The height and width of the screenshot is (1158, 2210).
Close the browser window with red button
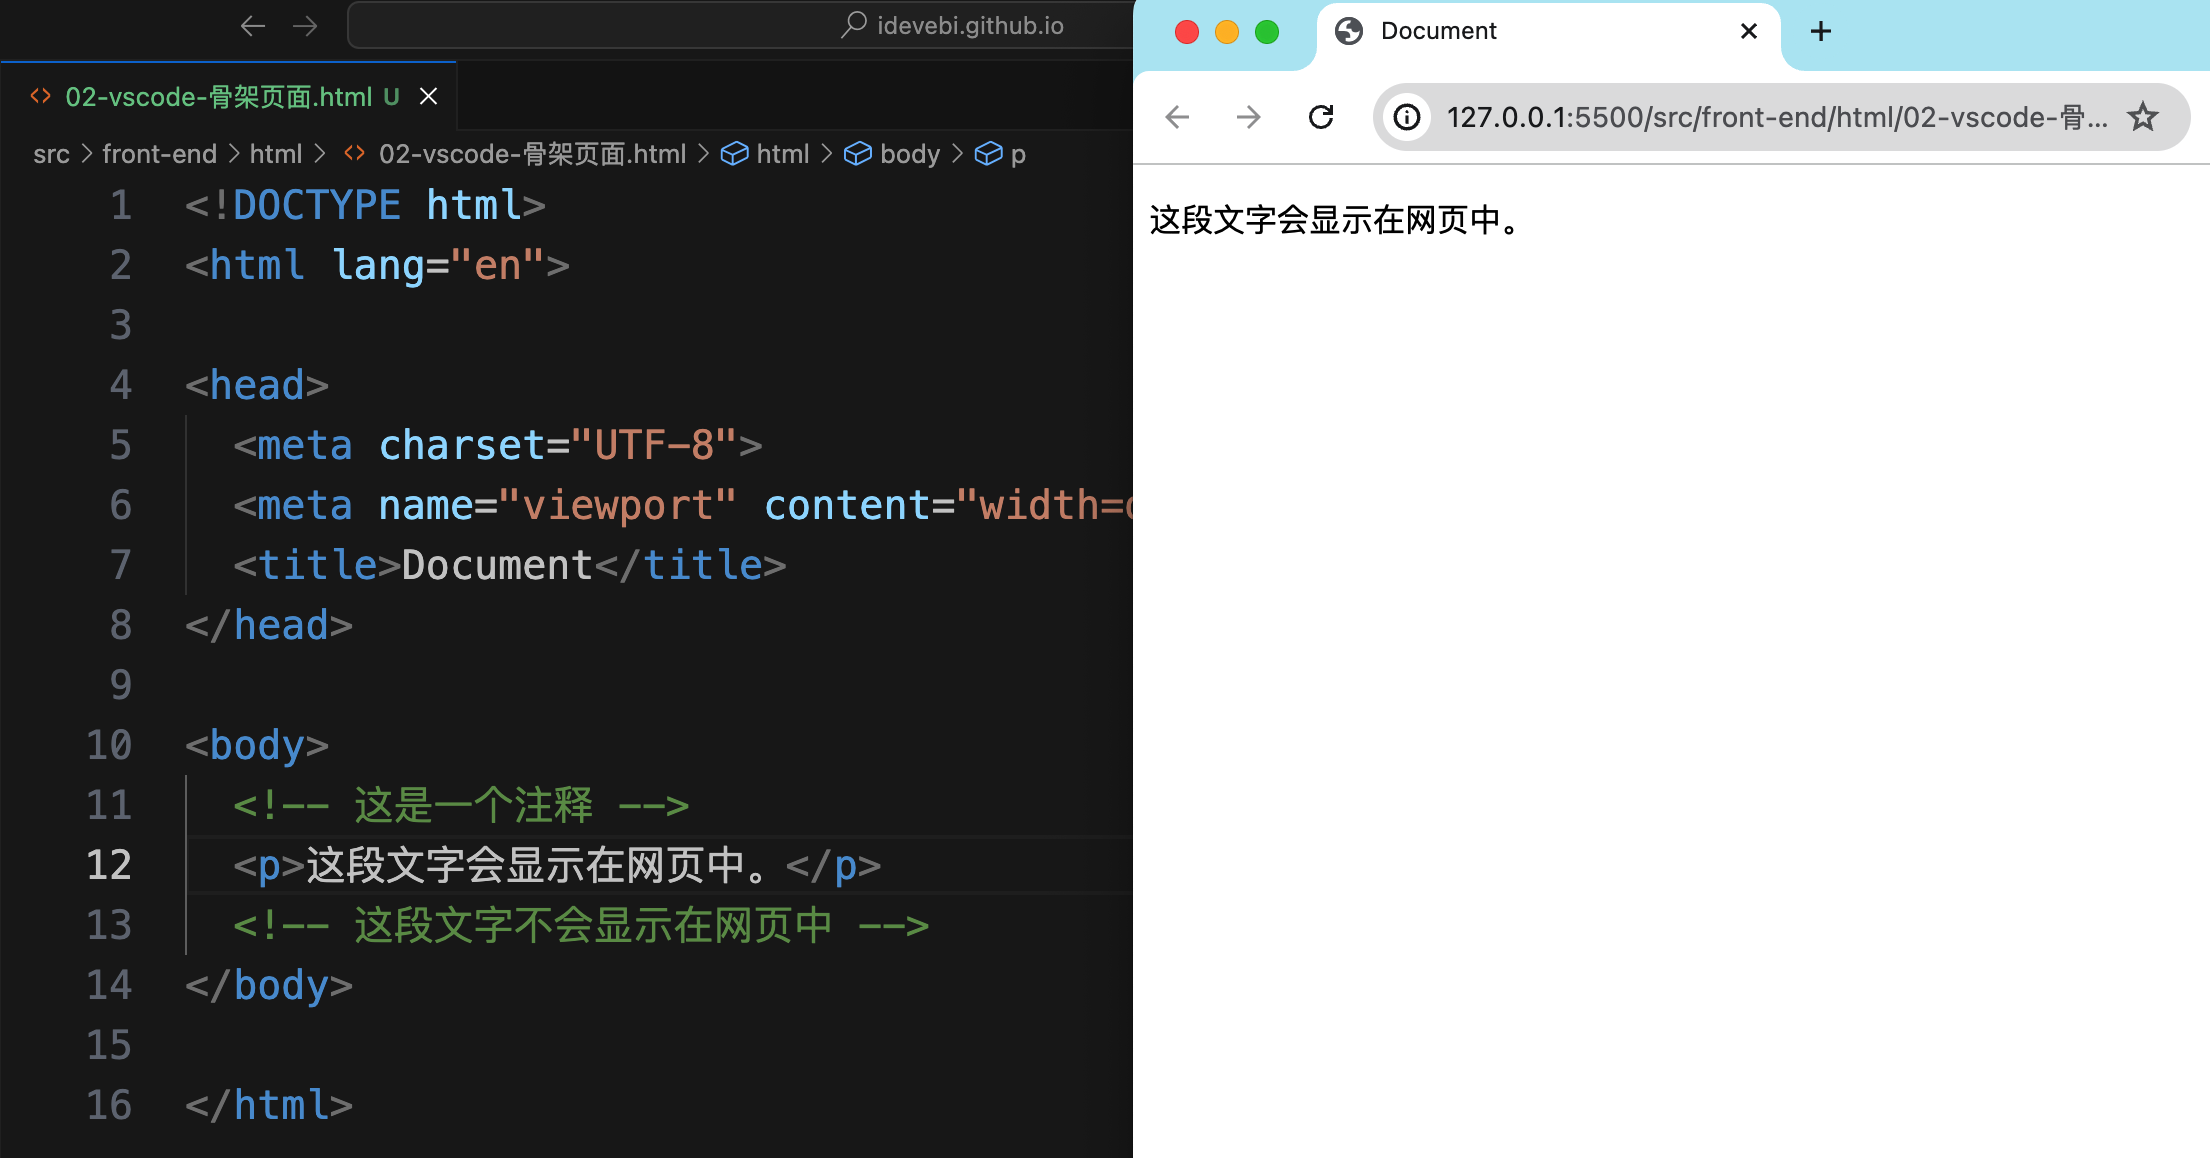[1187, 32]
